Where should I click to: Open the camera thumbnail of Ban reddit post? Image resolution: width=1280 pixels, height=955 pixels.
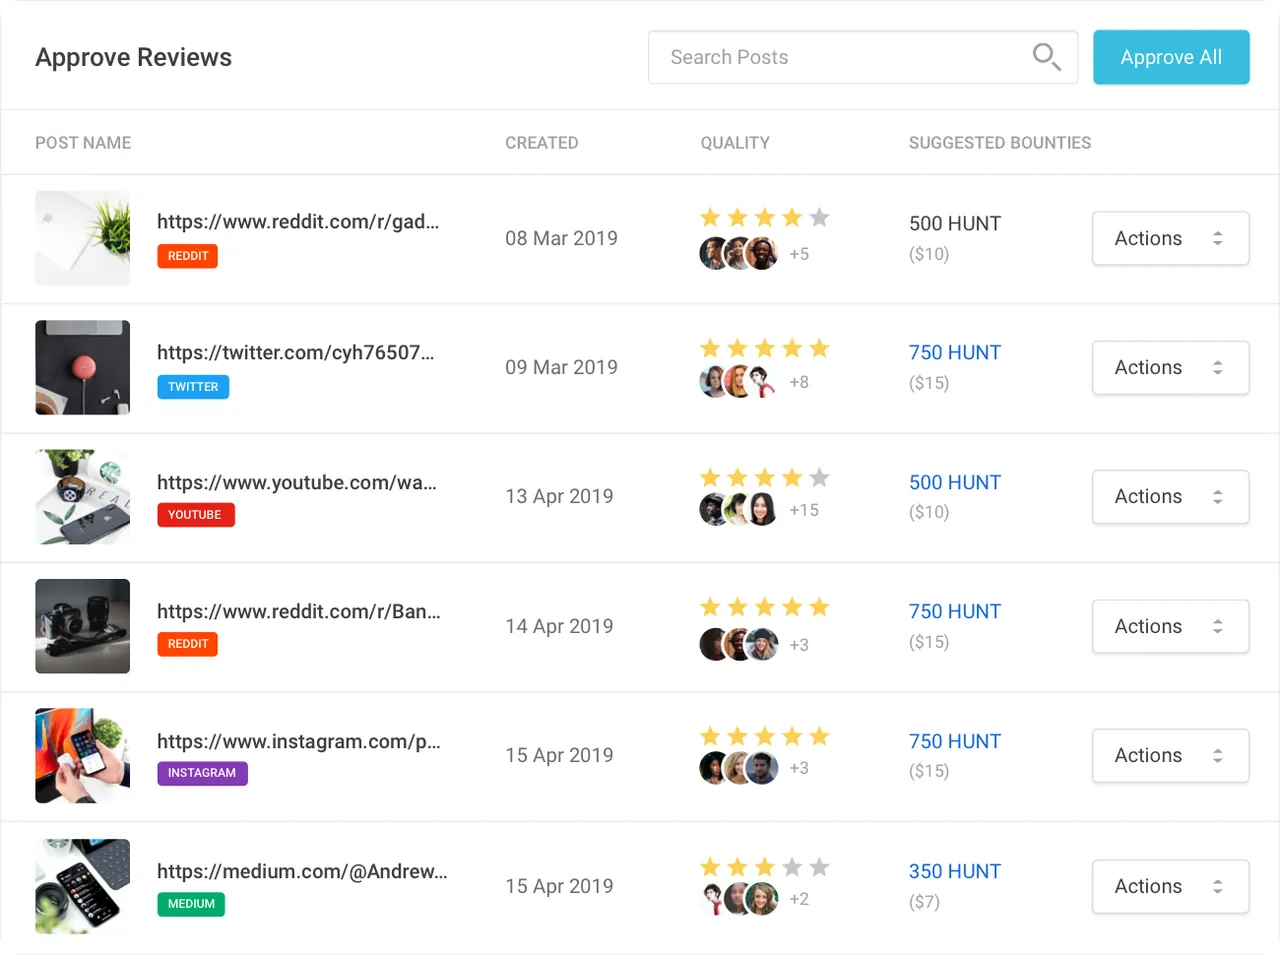point(83,626)
